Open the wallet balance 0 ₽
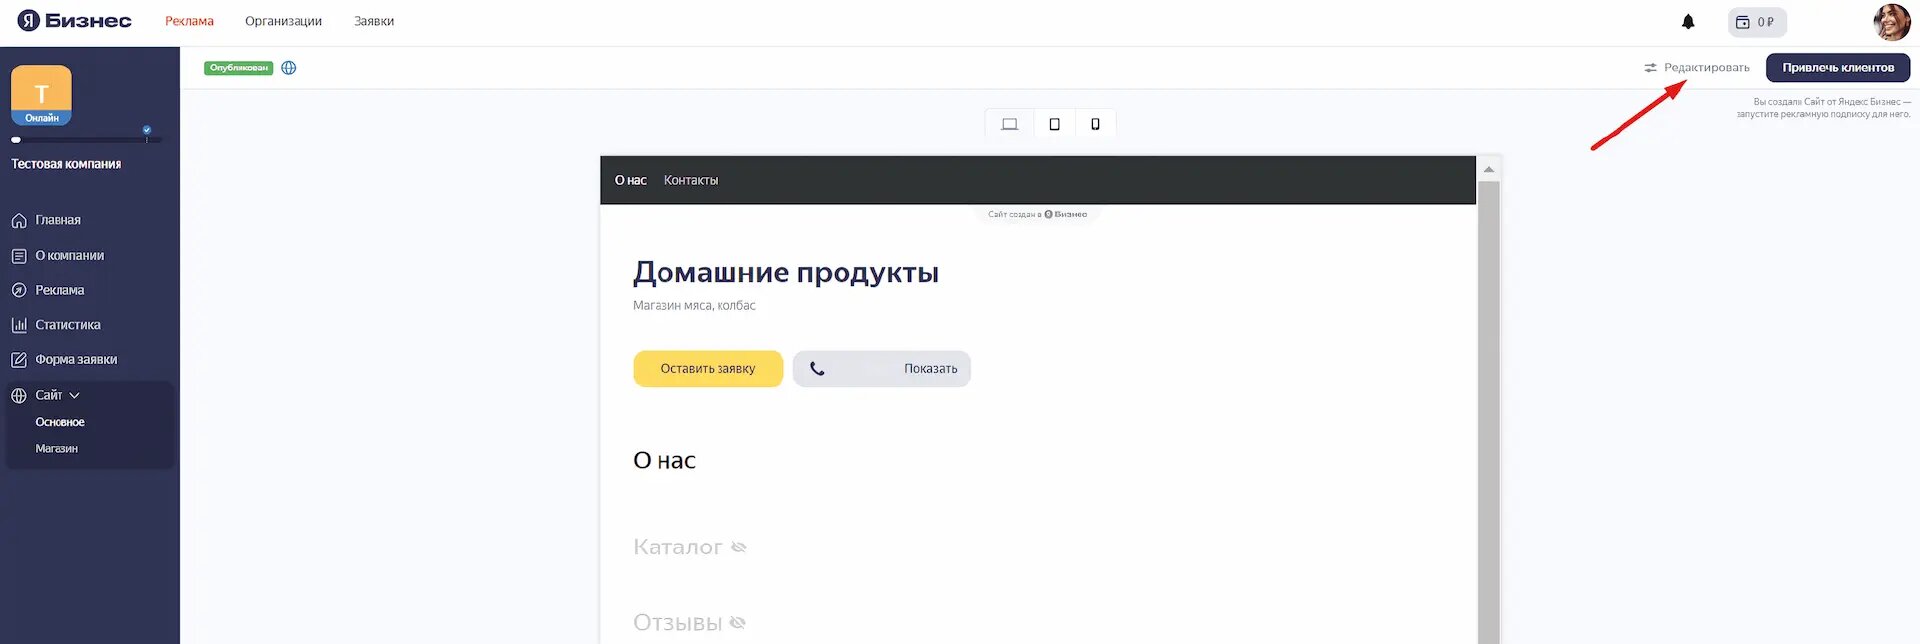 pos(1757,22)
